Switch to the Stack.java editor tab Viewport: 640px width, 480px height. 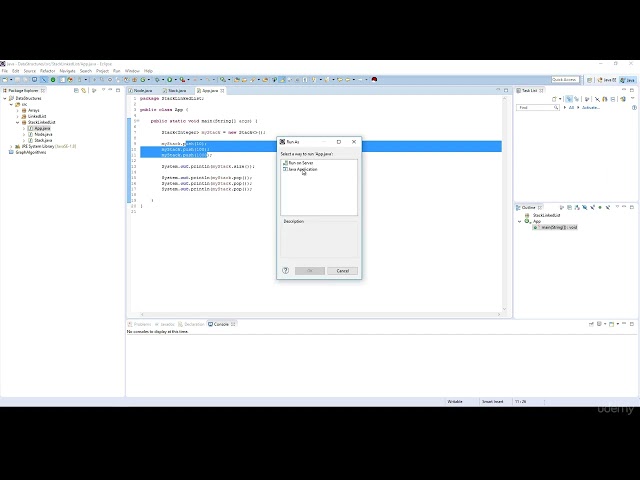(177, 91)
